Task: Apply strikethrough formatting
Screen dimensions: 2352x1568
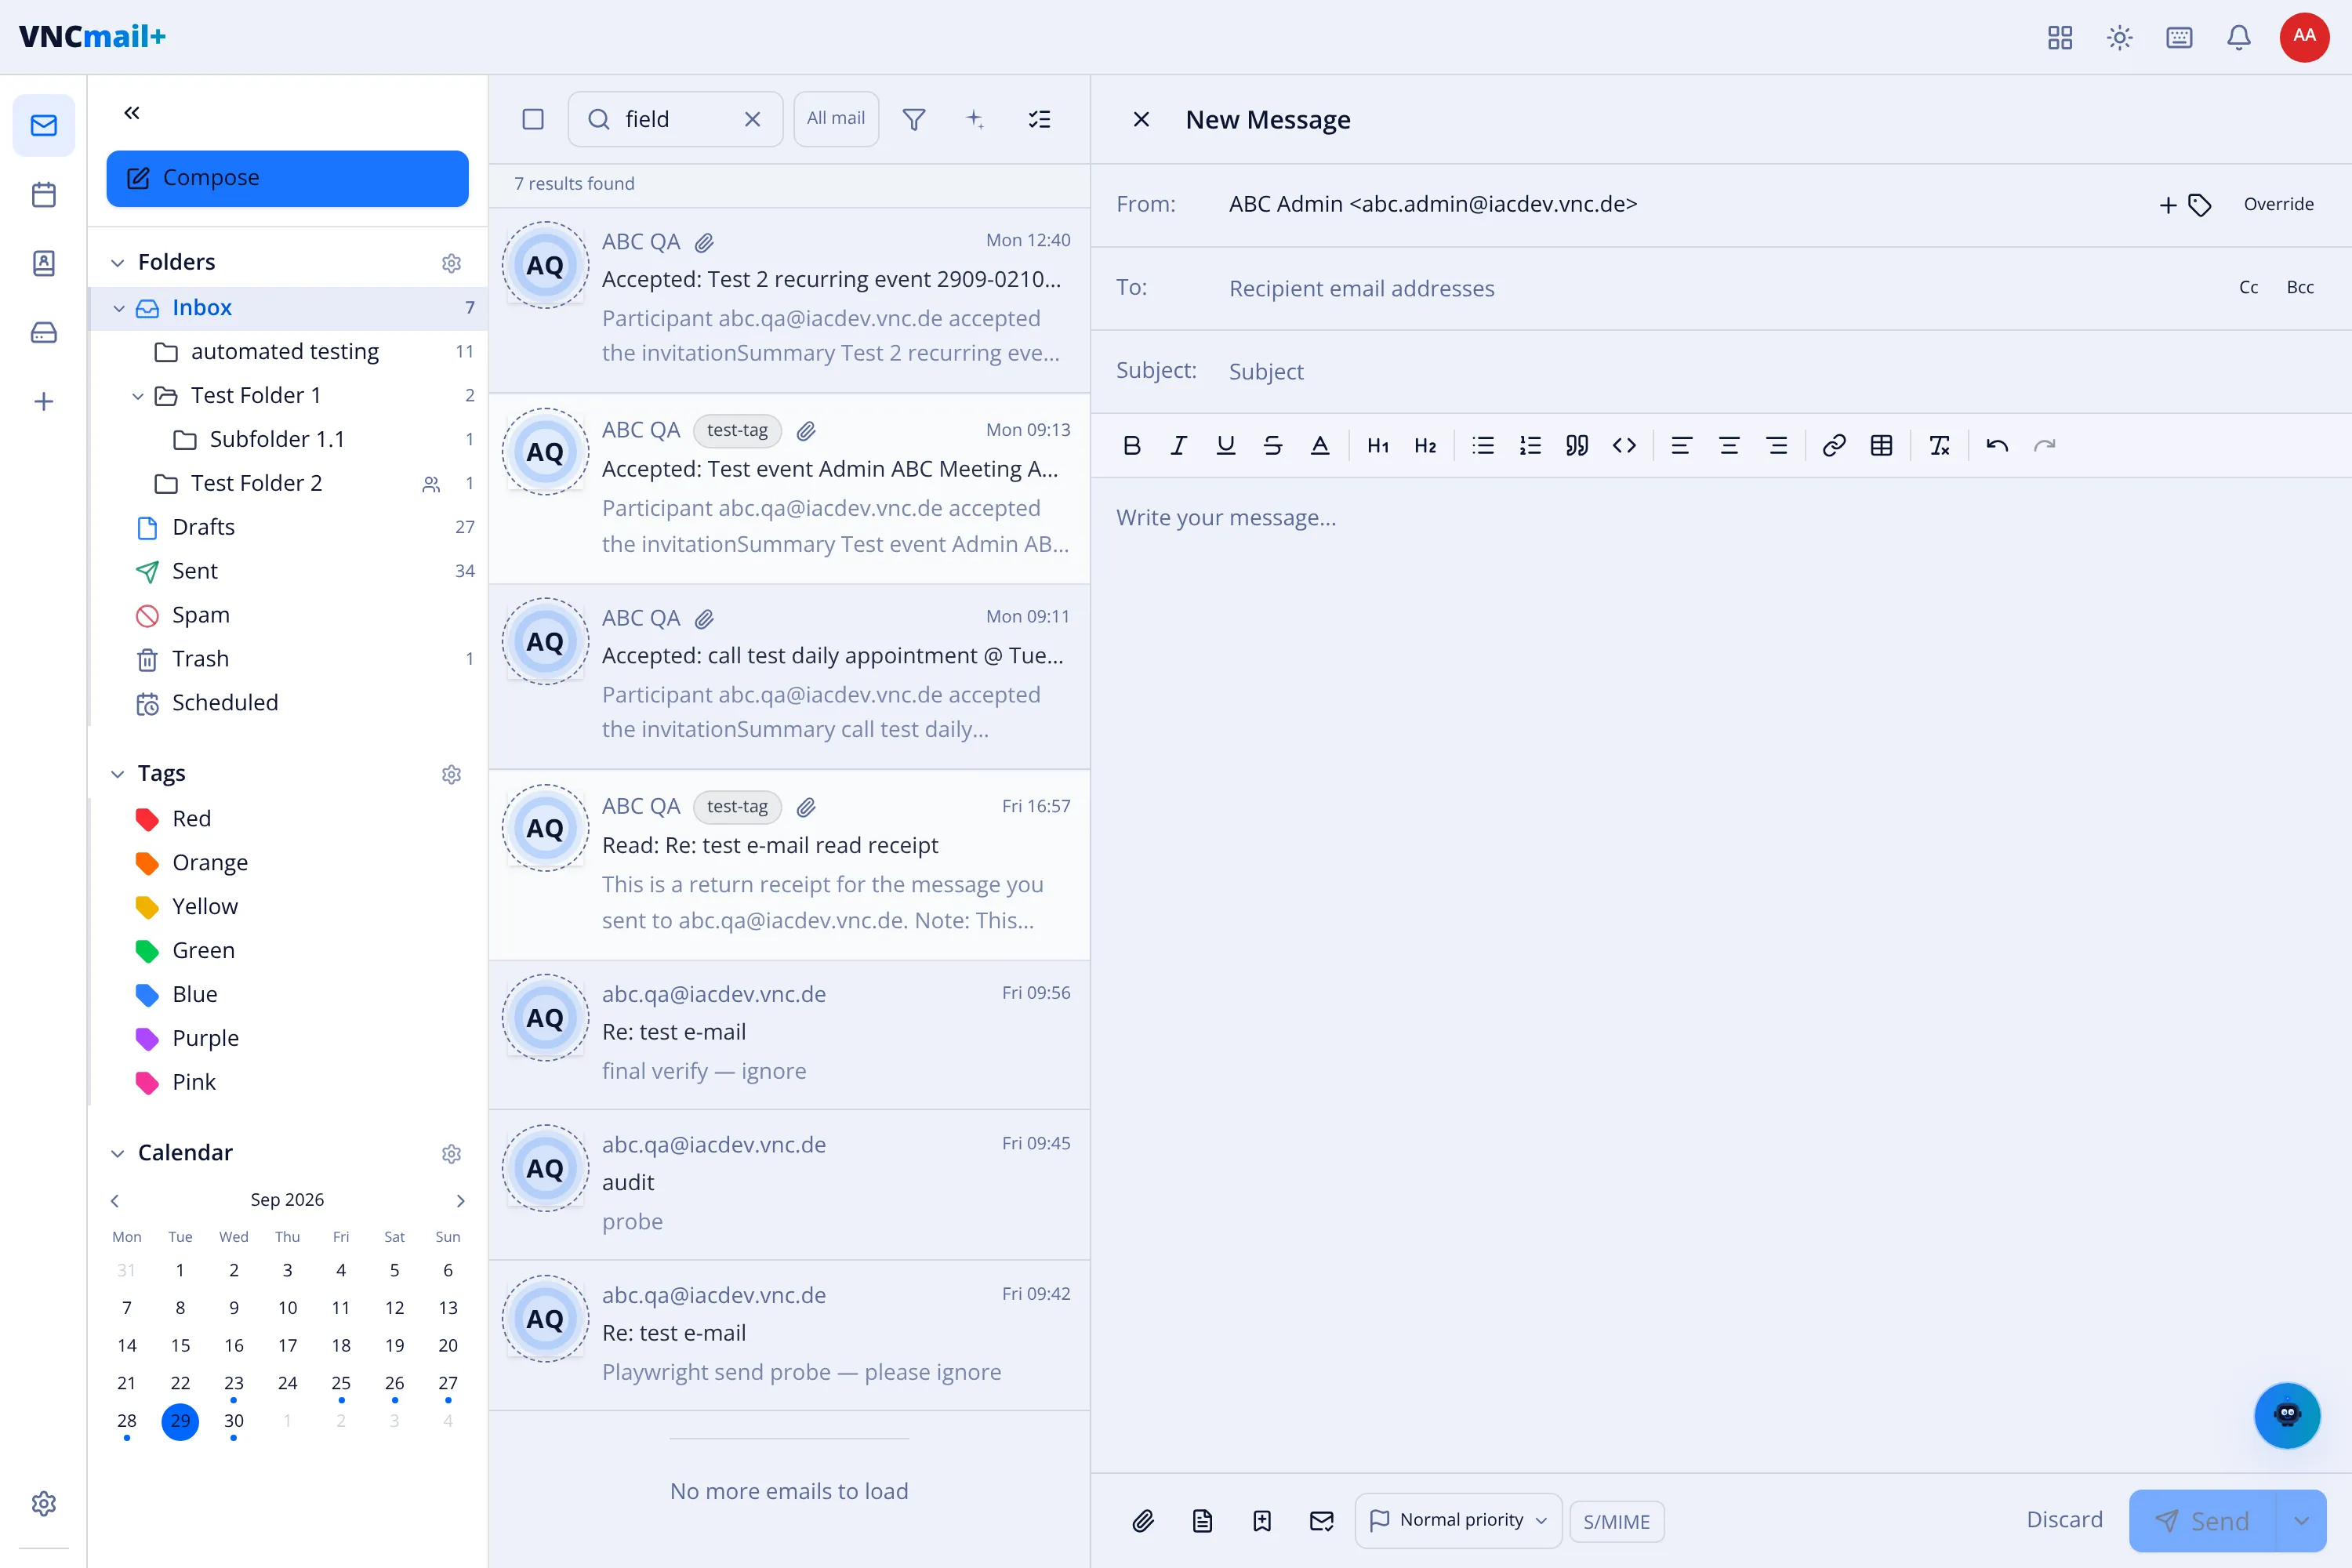Action: 1273,446
